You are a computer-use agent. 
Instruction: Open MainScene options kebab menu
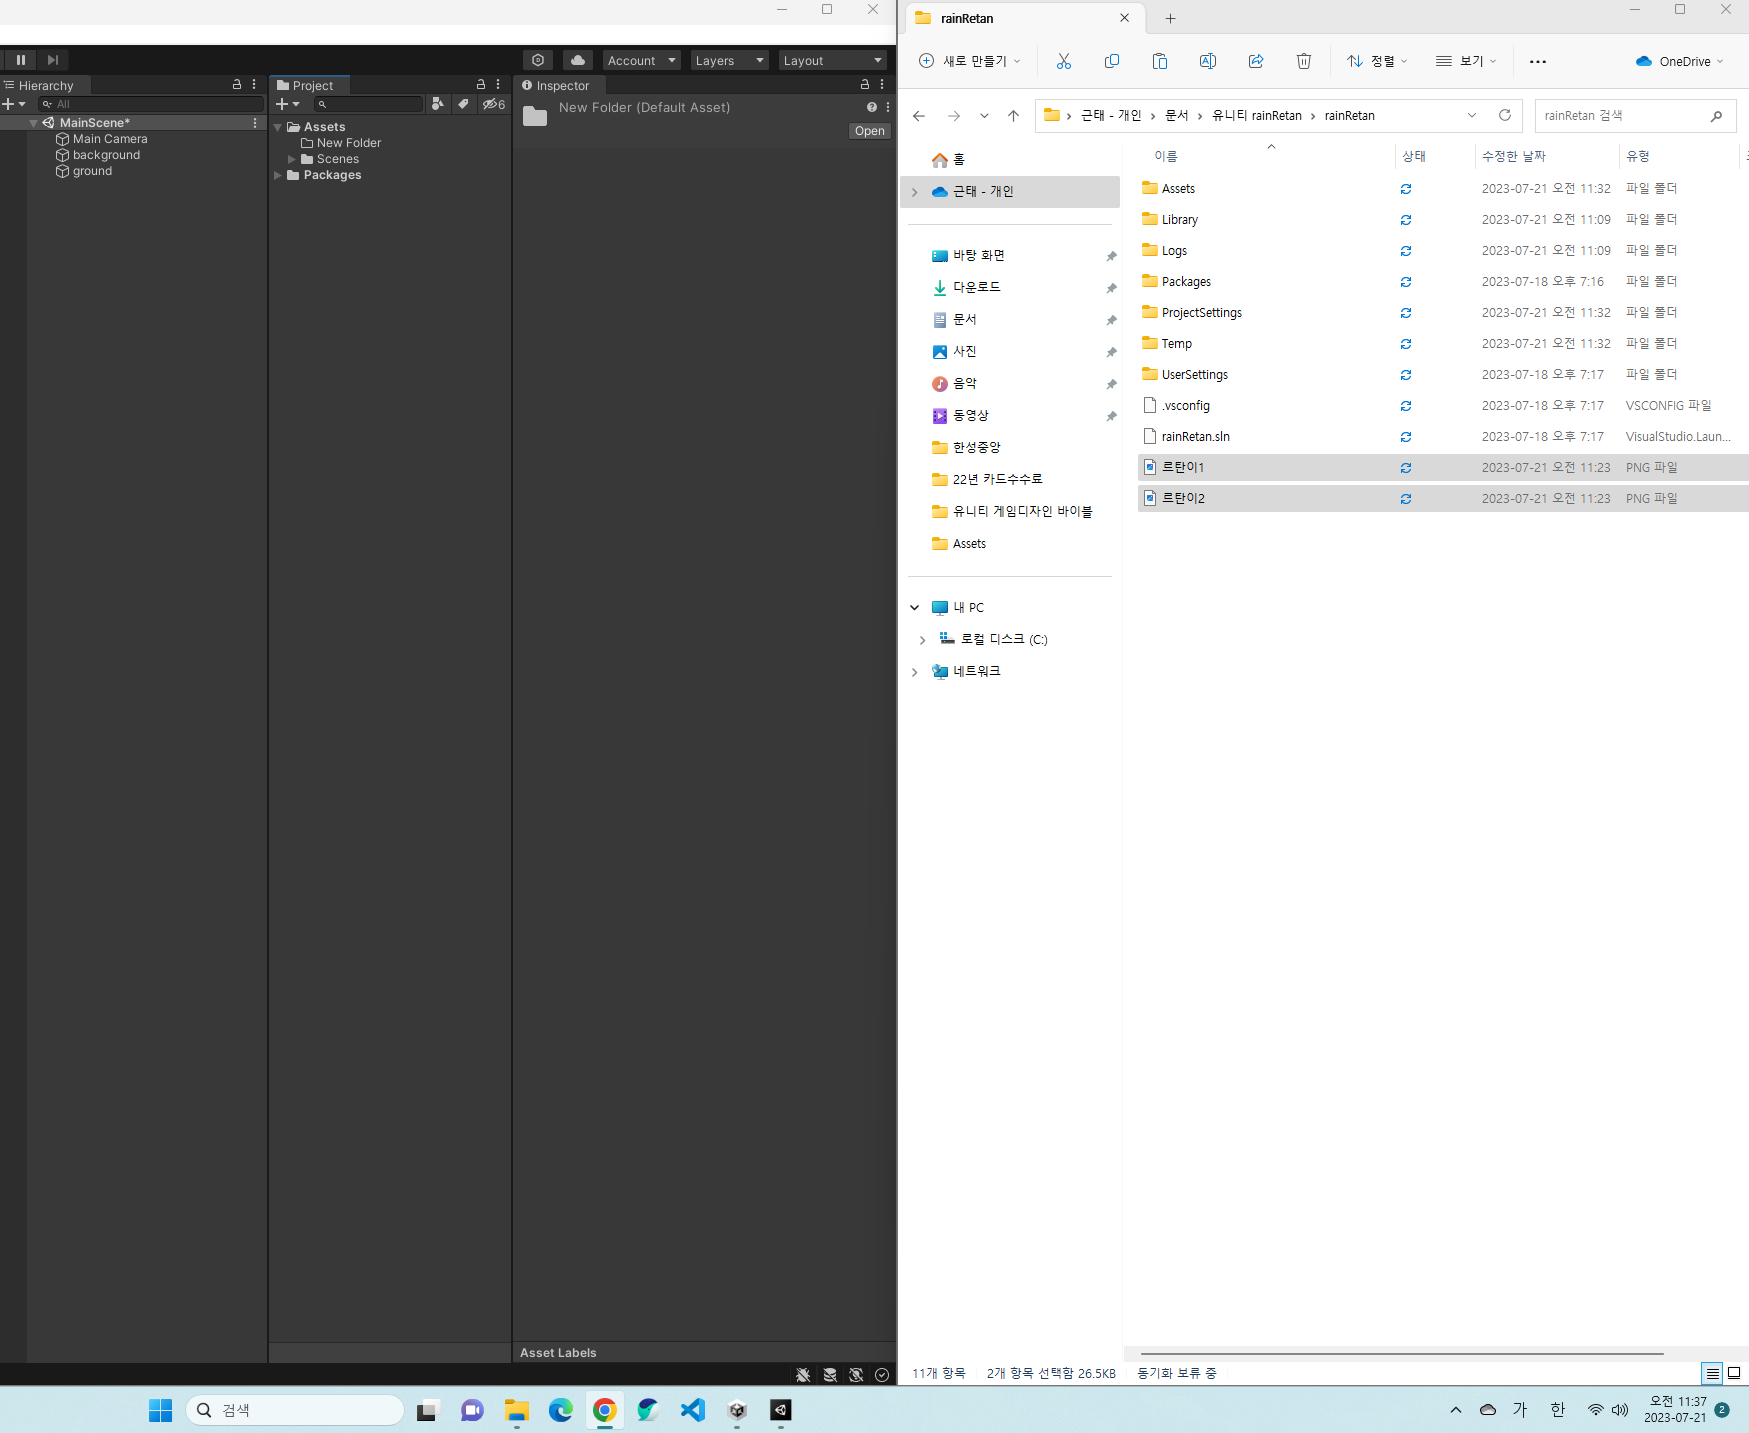coord(255,123)
